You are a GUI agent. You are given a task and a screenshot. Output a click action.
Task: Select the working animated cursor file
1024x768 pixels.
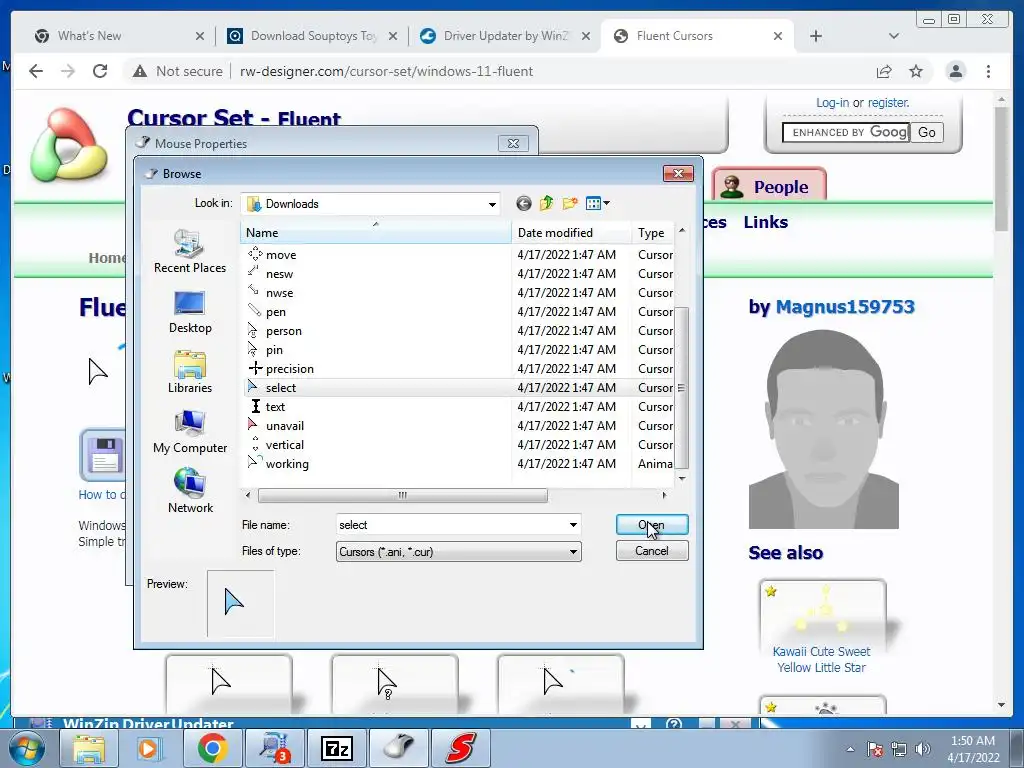pyautogui.click(x=287, y=464)
